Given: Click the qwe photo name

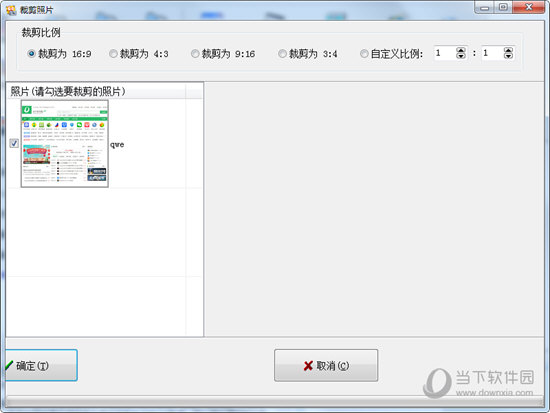Looking at the screenshot, I should [x=117, y=145].
